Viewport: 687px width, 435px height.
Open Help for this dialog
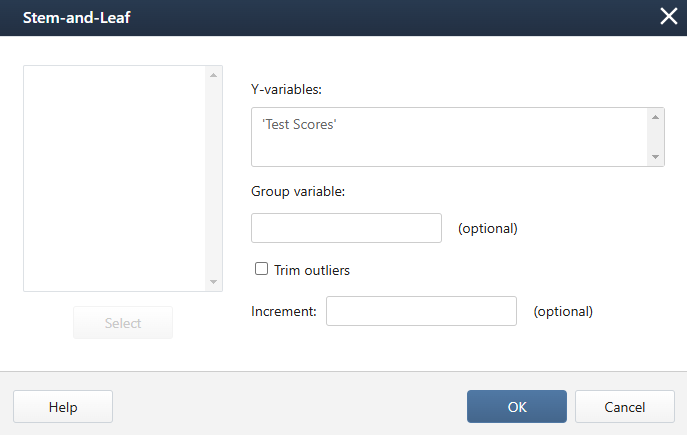pyautogui.click(x=63, y=407)
